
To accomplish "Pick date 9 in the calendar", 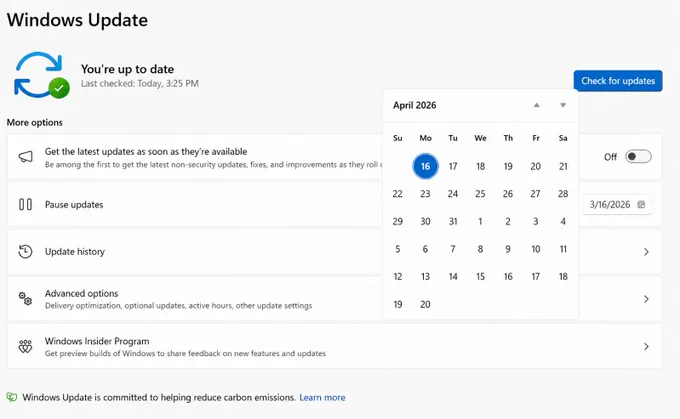I will pos(508,249).
